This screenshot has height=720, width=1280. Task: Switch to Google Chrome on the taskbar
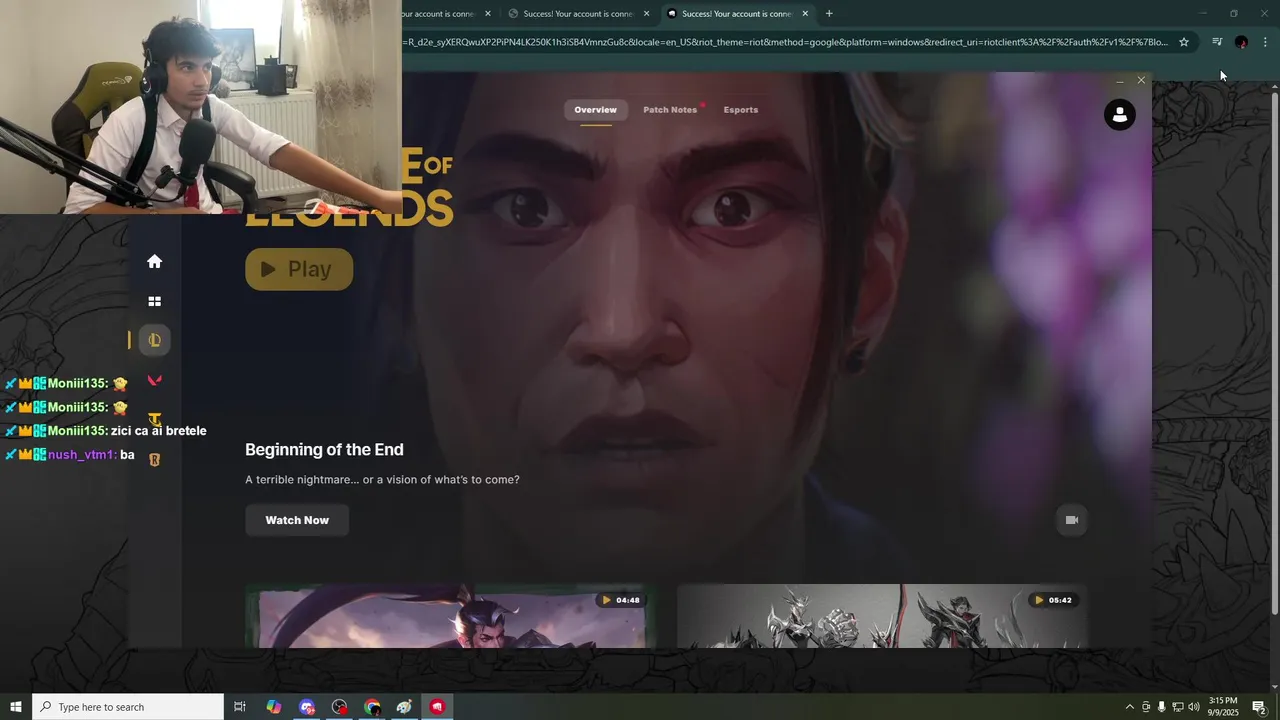[372, 707]
